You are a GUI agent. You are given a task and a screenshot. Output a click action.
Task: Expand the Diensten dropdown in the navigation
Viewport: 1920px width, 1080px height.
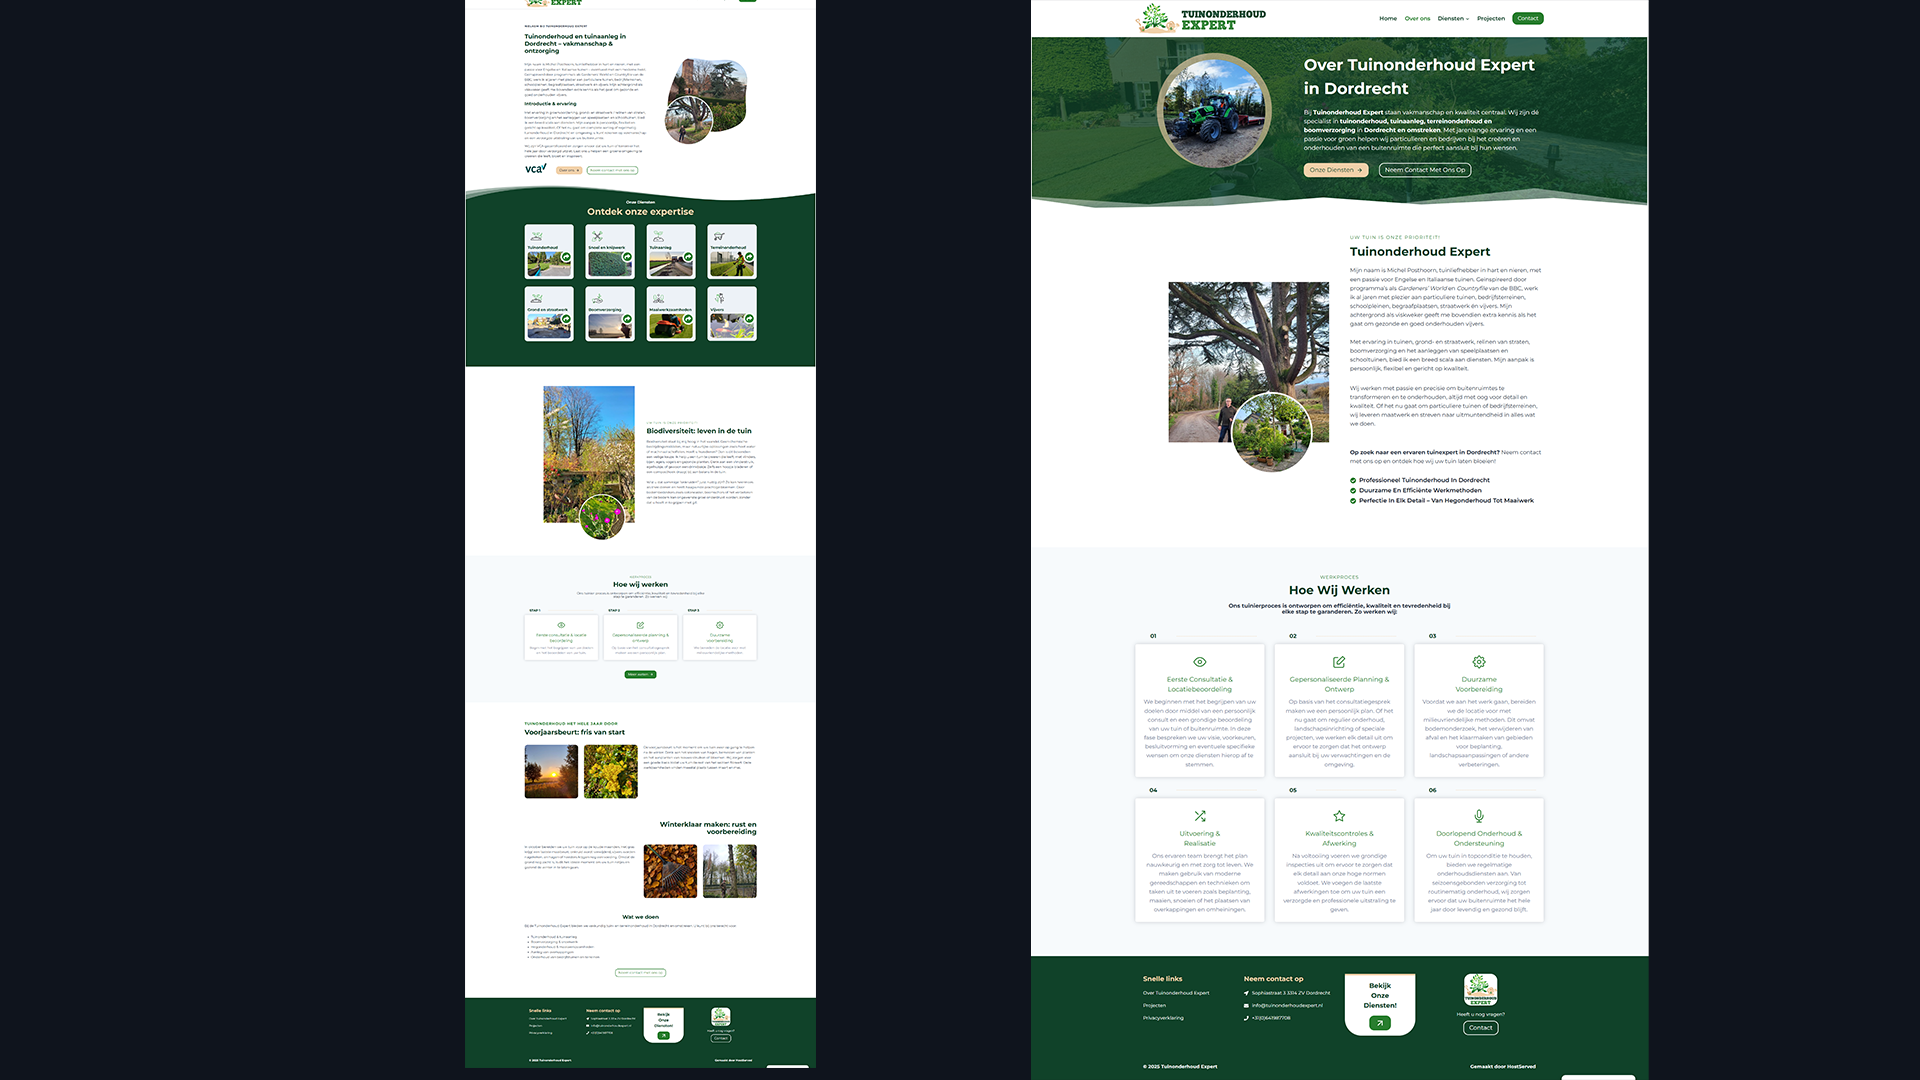(x=1452, y=18)
